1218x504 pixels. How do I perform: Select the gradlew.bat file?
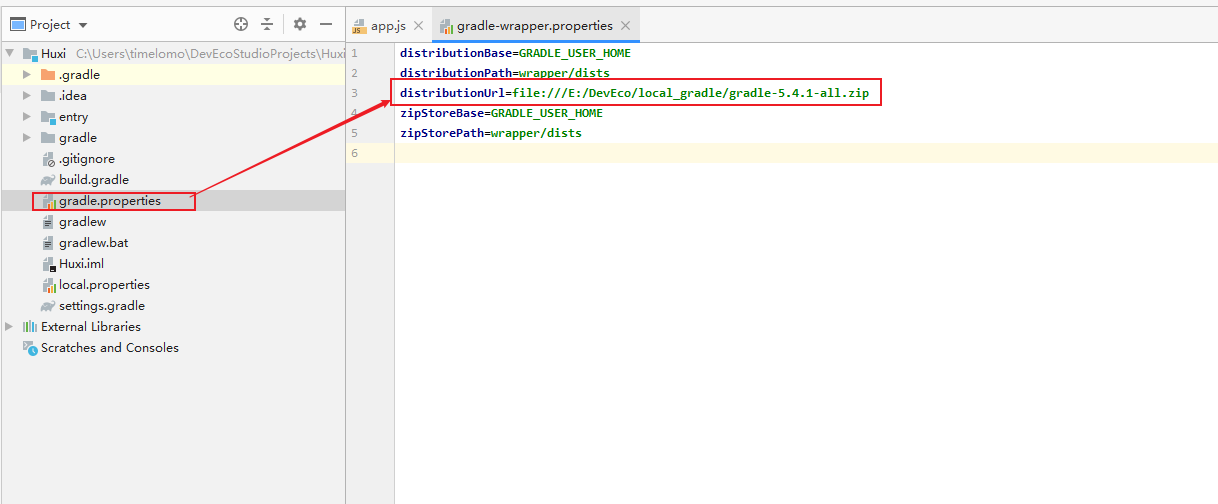(x=93, y=242)
